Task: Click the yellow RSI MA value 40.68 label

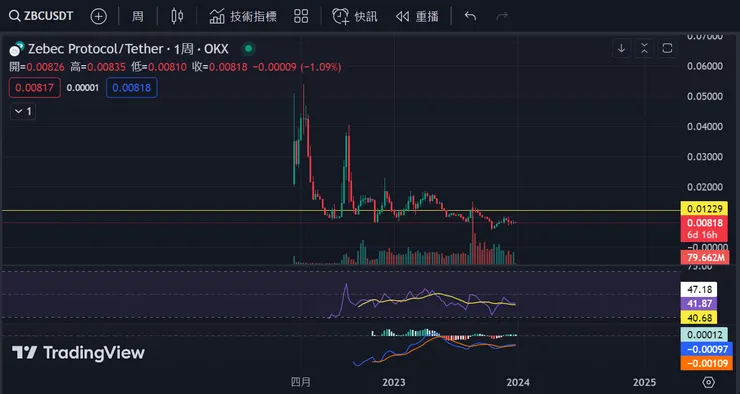Action: pyautogui.click(x=699, y=318)
